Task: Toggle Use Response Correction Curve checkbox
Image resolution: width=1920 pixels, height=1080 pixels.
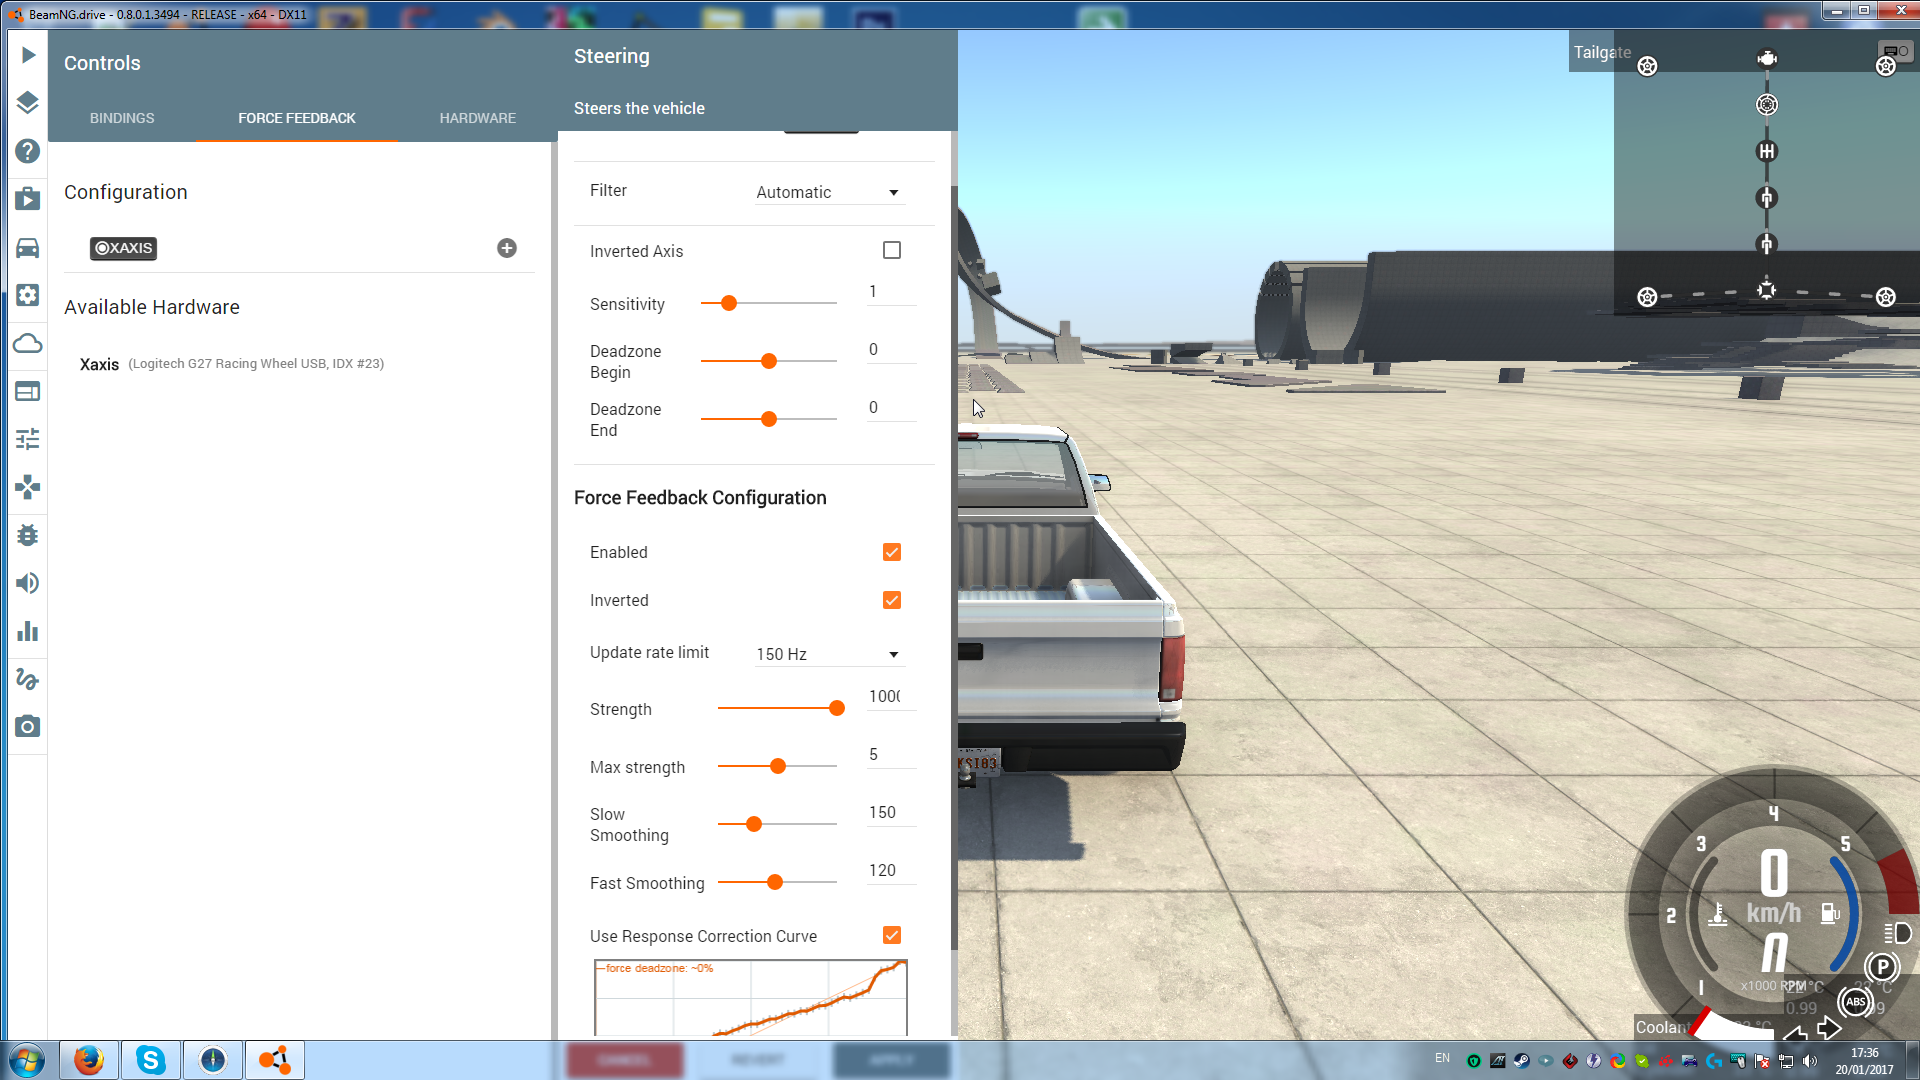Action: click(892, 935)
